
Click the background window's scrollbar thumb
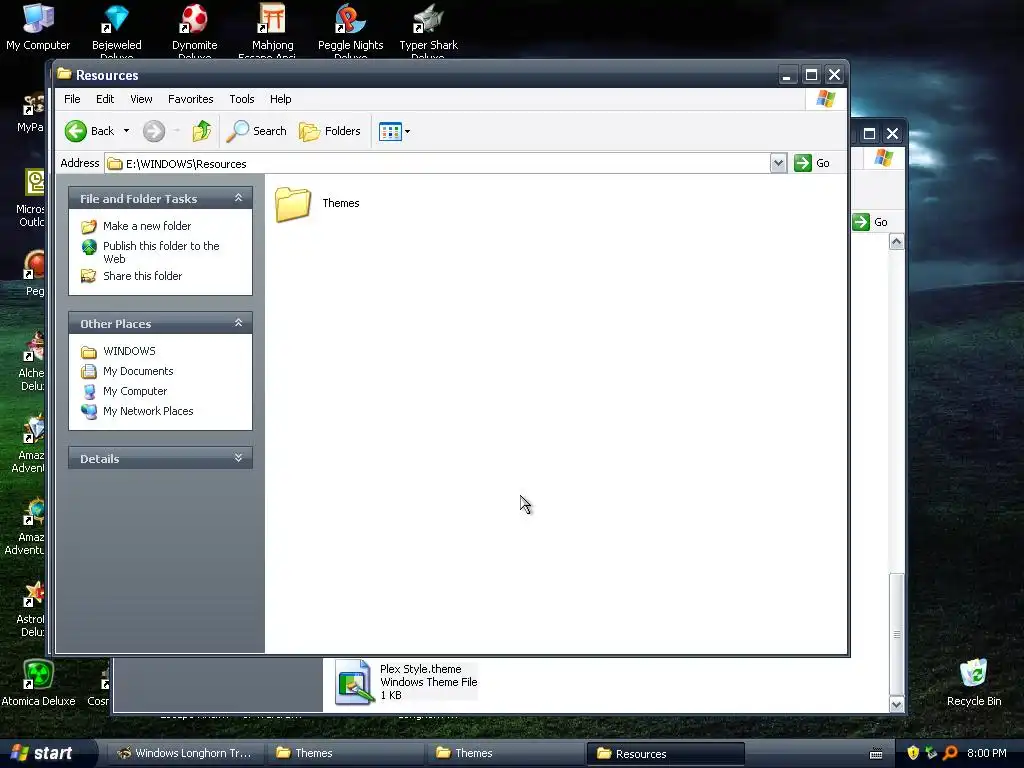coord(897,635)
